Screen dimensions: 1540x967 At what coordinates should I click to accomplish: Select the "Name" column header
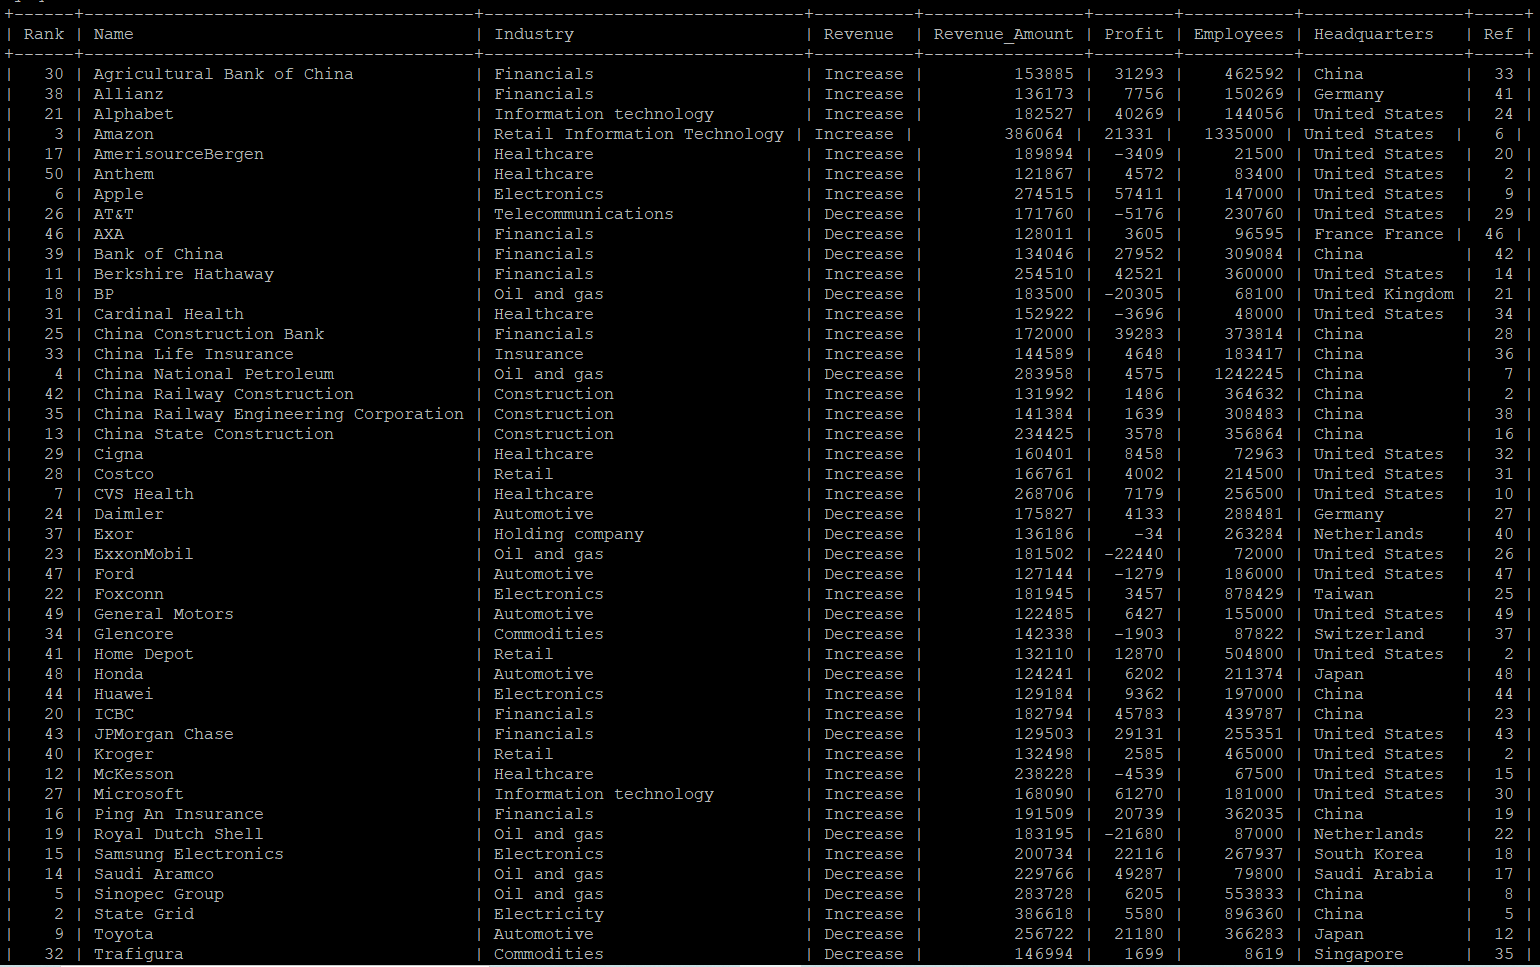tap(113, 34)
